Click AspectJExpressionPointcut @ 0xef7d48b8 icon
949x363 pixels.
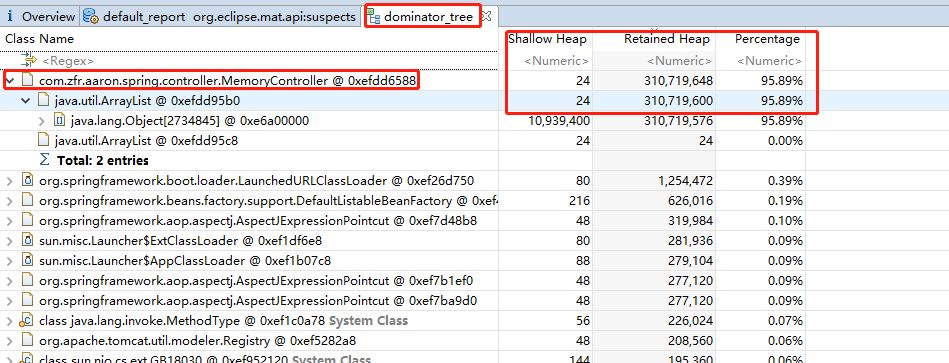point(27,220)
